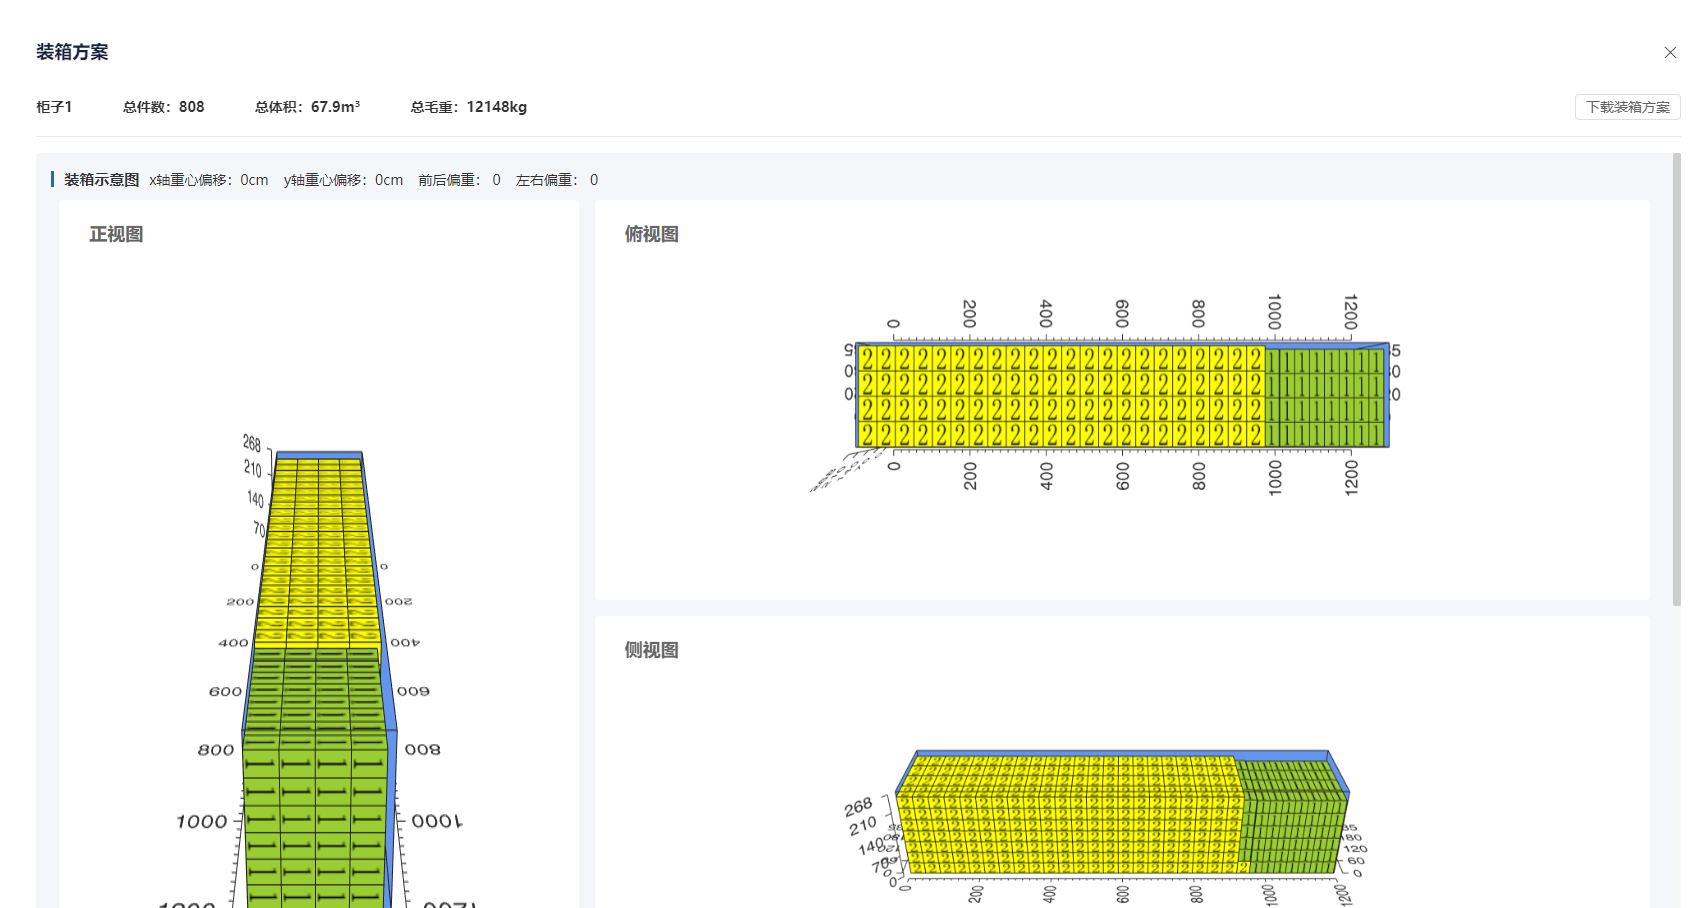Click the 总件数 808 statistic
The height and width of the screenshot is (908, 1688).
[x=164, y=107]
